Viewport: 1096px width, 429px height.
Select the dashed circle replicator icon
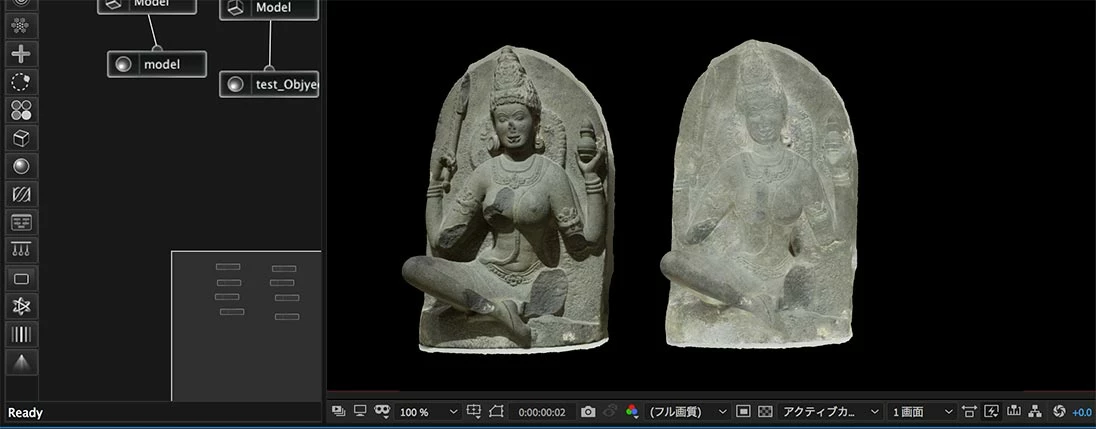click(x=21, y=82)
